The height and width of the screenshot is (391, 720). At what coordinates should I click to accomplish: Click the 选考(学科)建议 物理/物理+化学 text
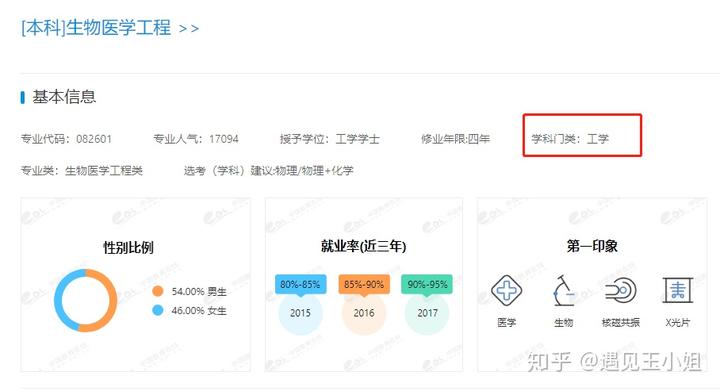tap(269, 171)
